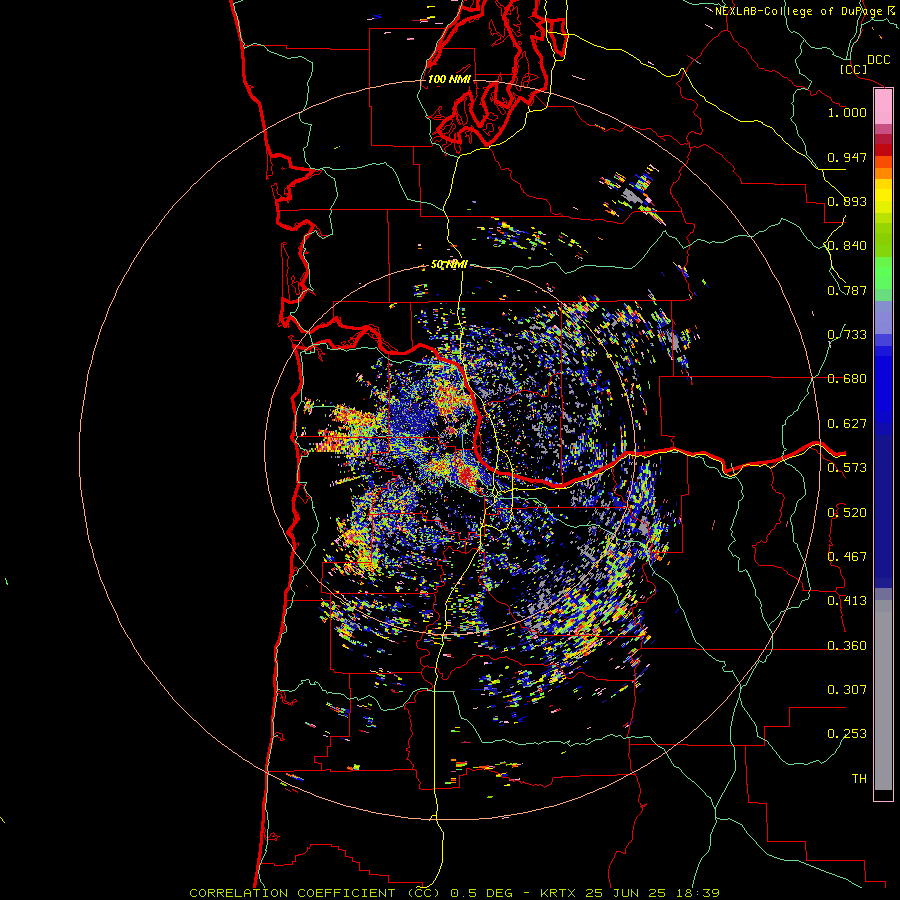Click the NEXLAB-College of DuPage title text

pyautogui.click(x=799, y=11)
